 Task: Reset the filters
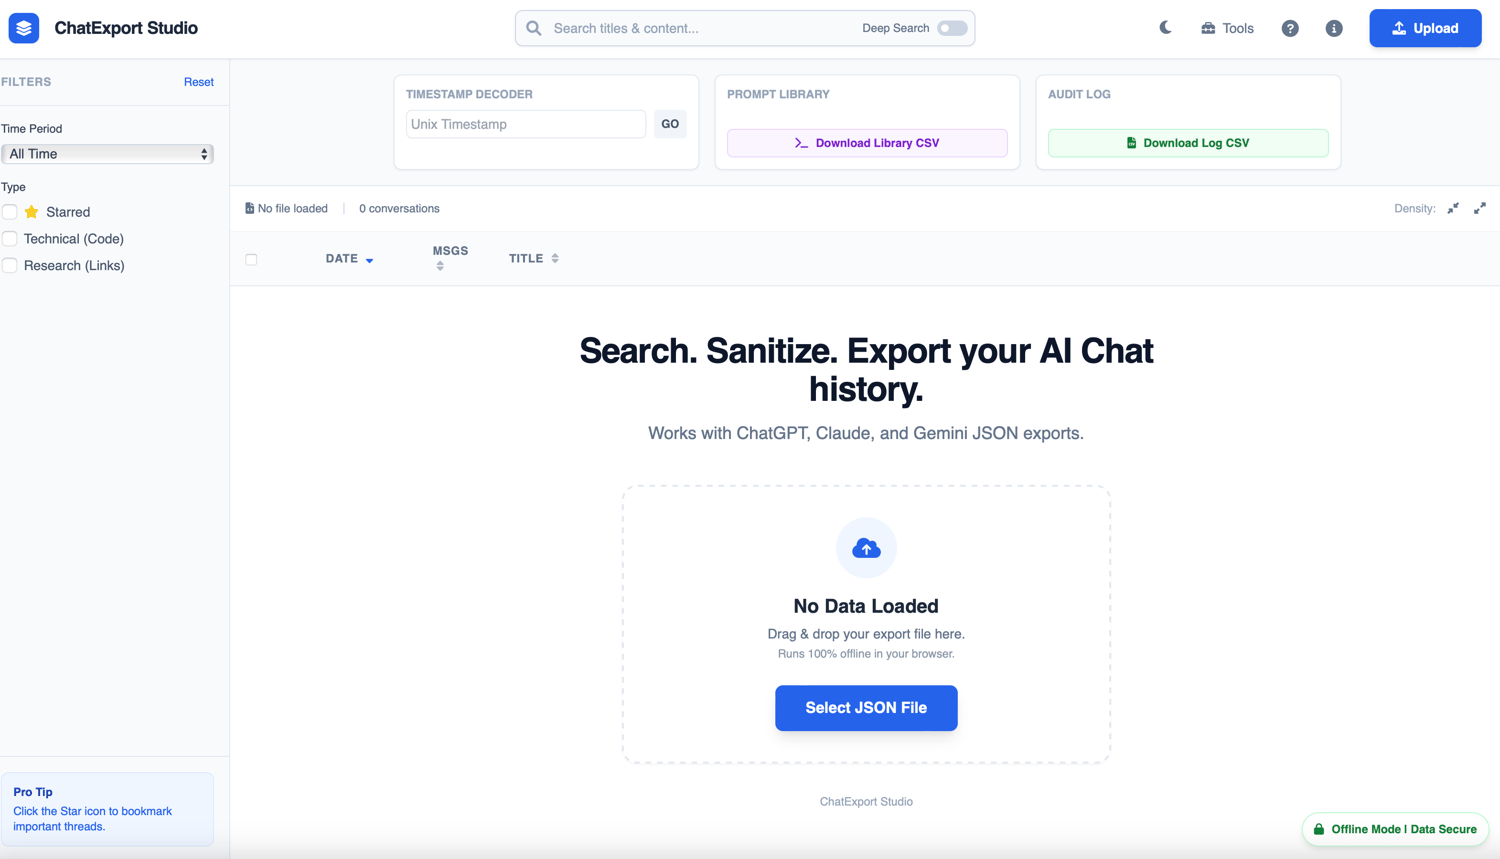point(198,82)
